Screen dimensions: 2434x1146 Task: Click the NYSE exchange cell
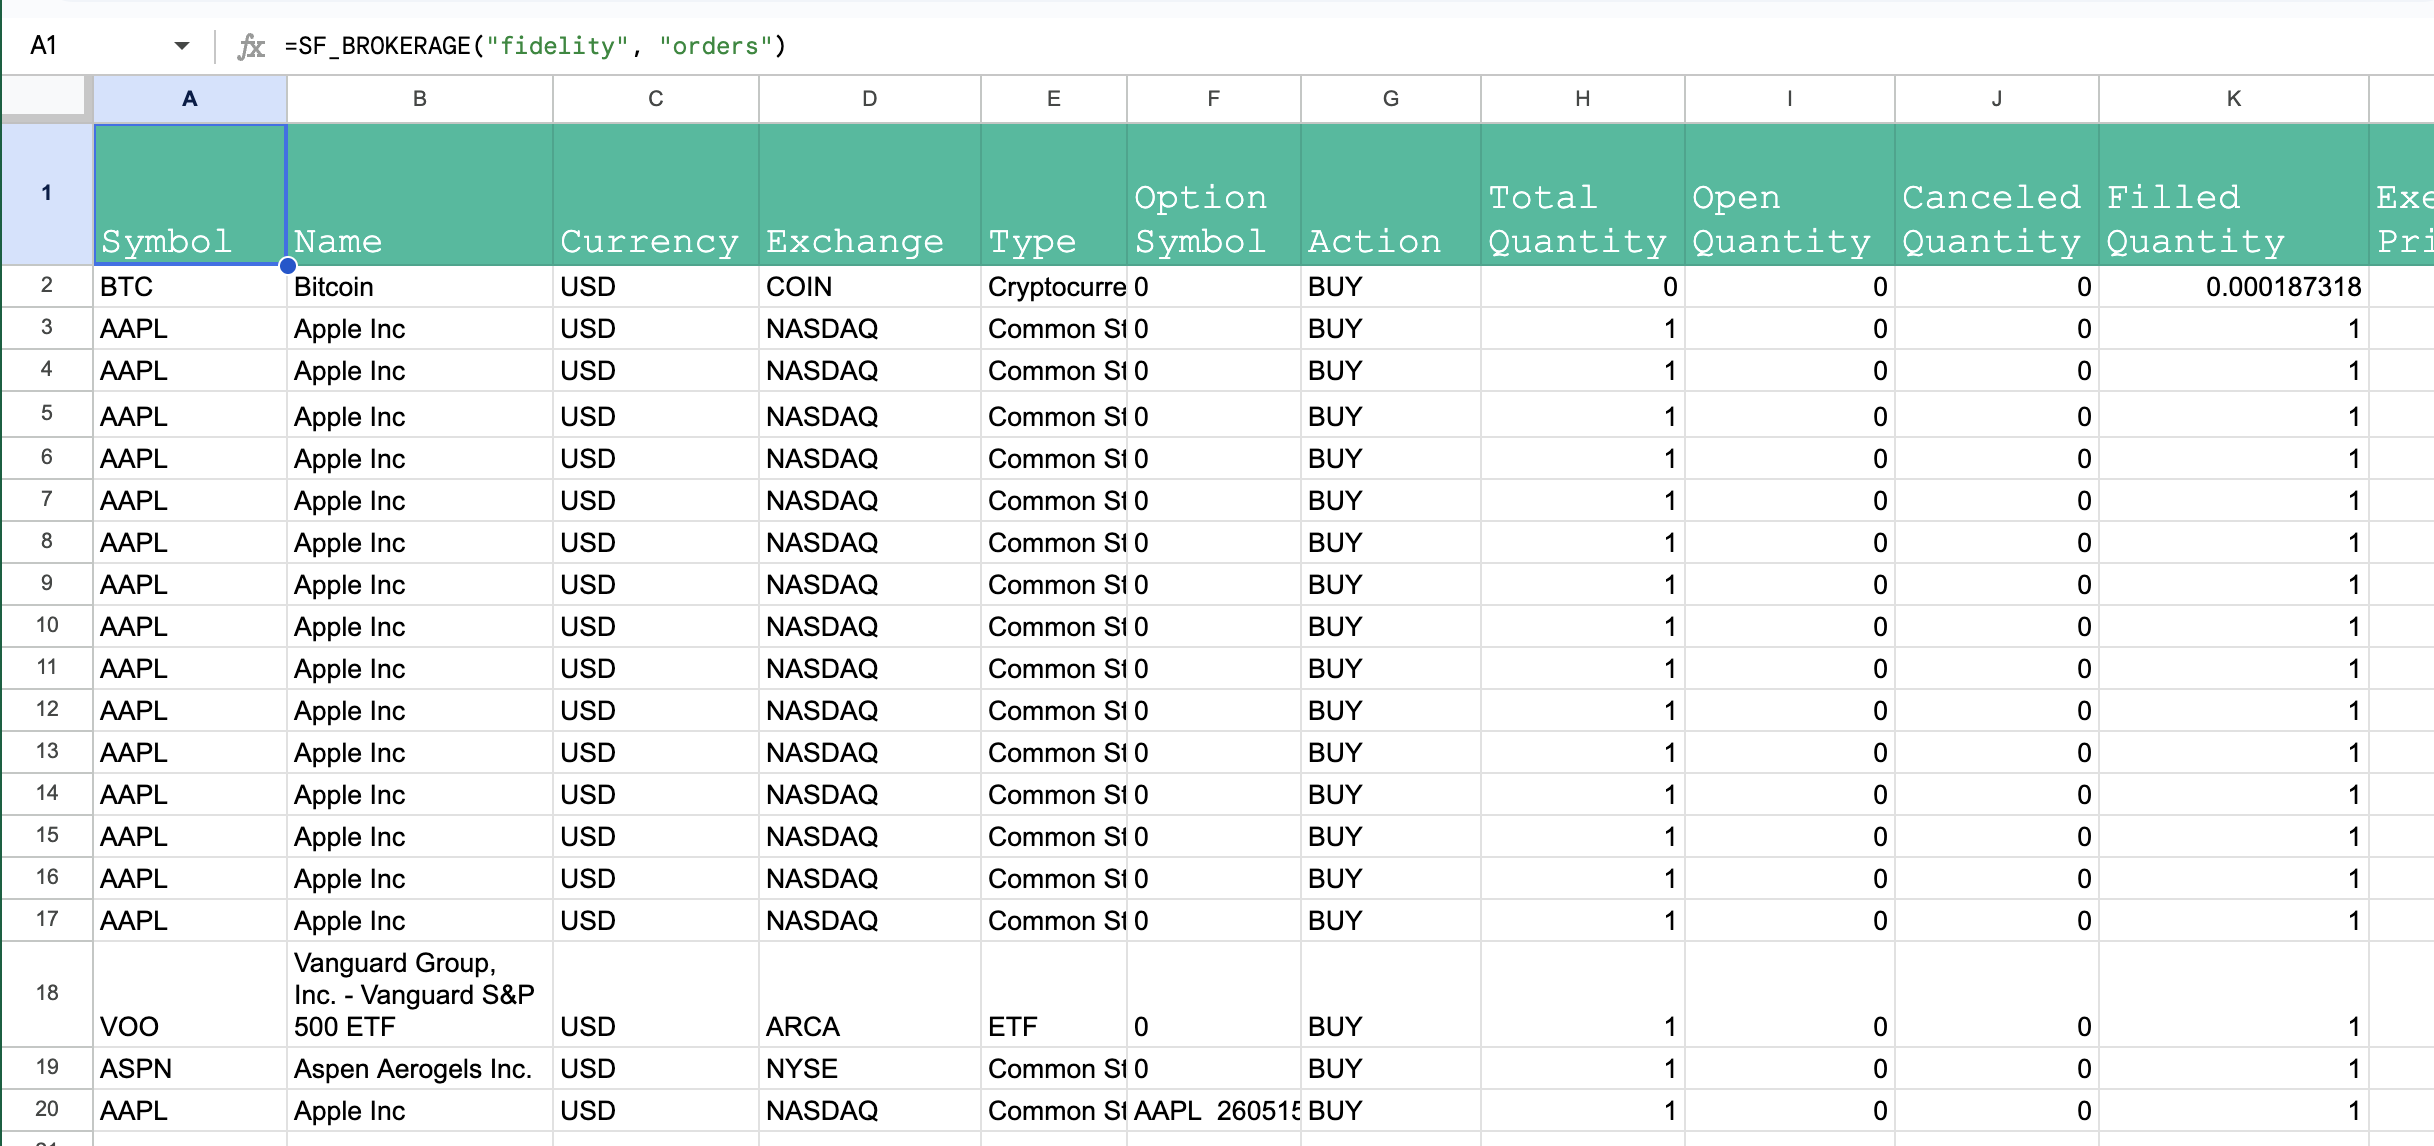(870, 1068)
